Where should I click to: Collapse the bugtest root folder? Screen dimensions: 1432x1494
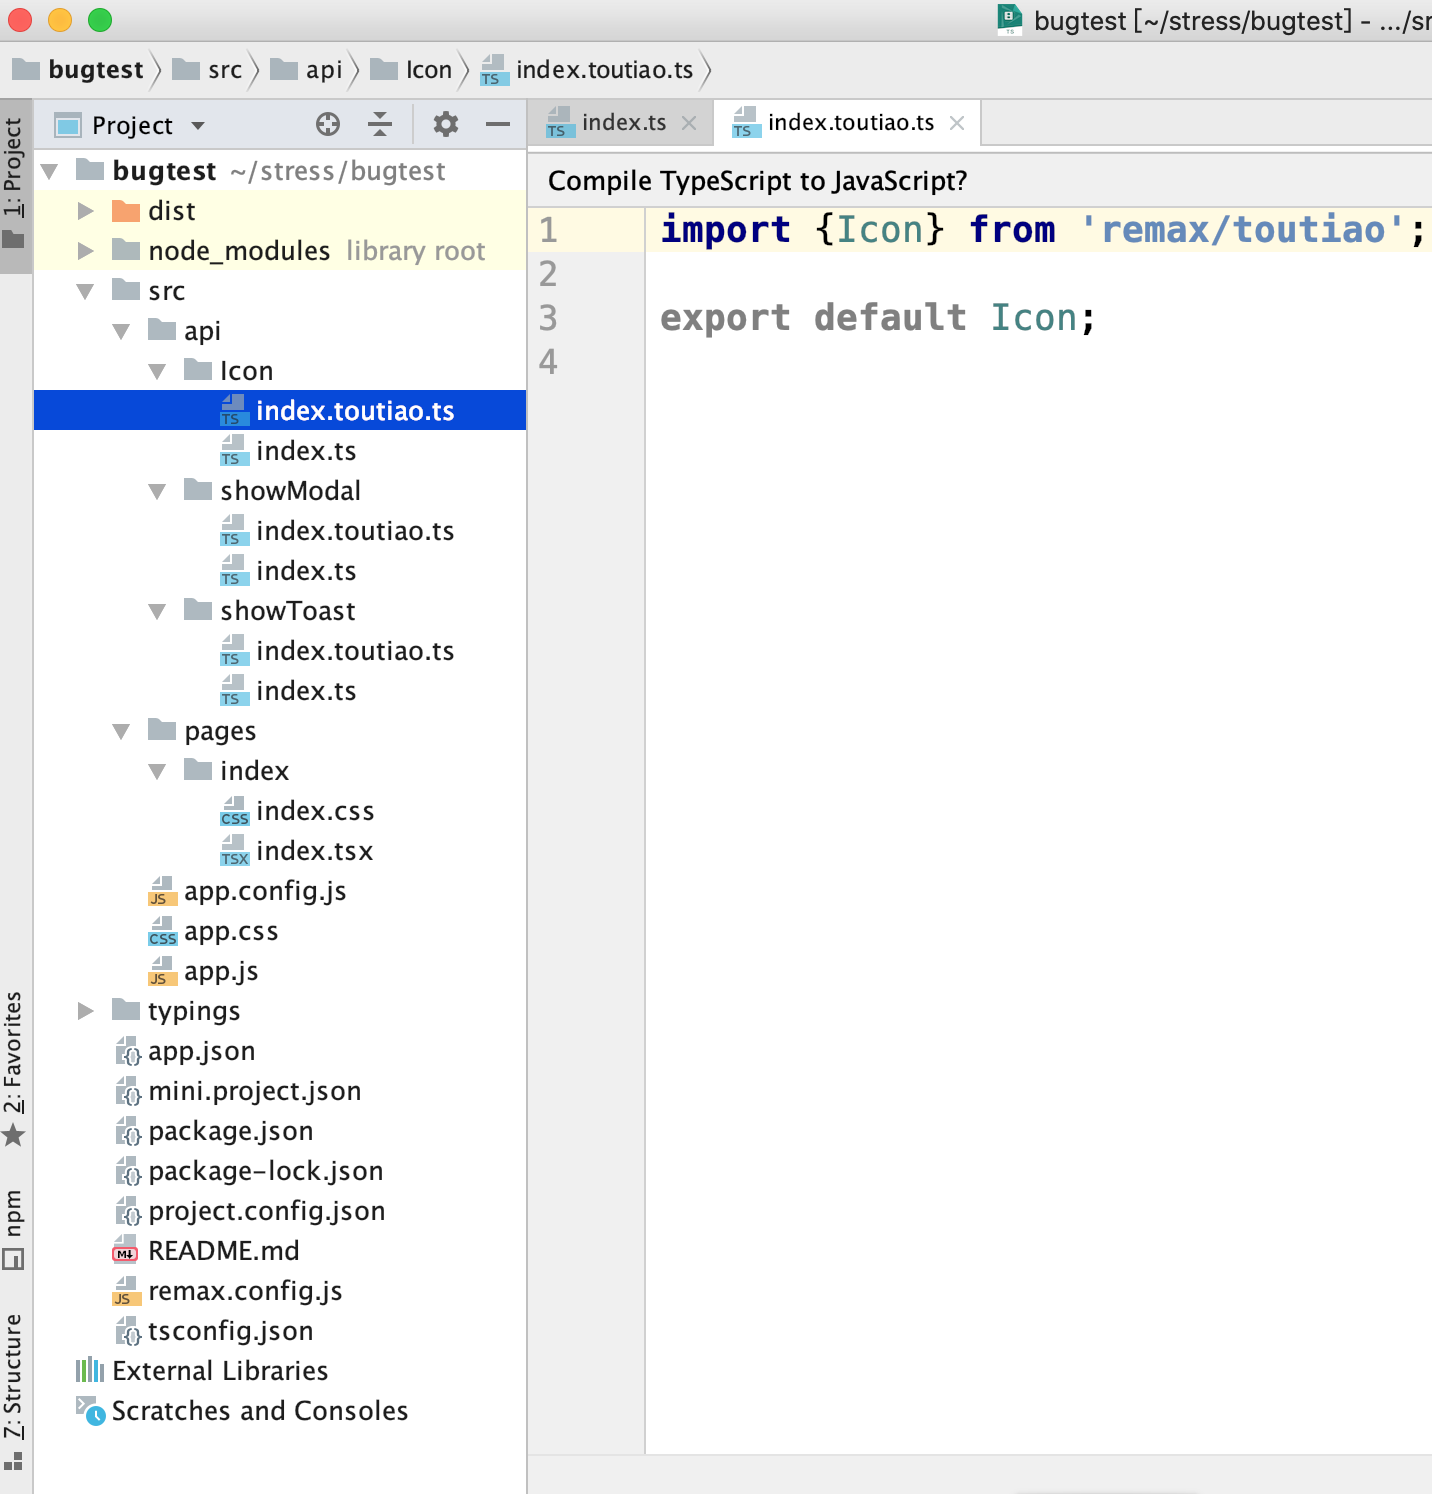(50, 172)
